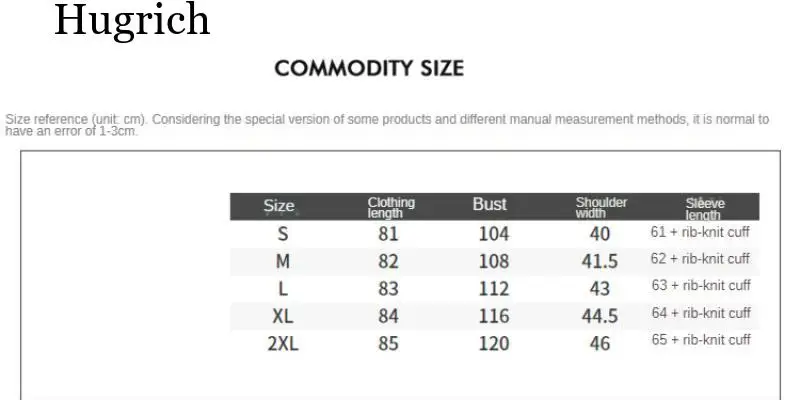Select the Clothing length column header

pos(391,207)
